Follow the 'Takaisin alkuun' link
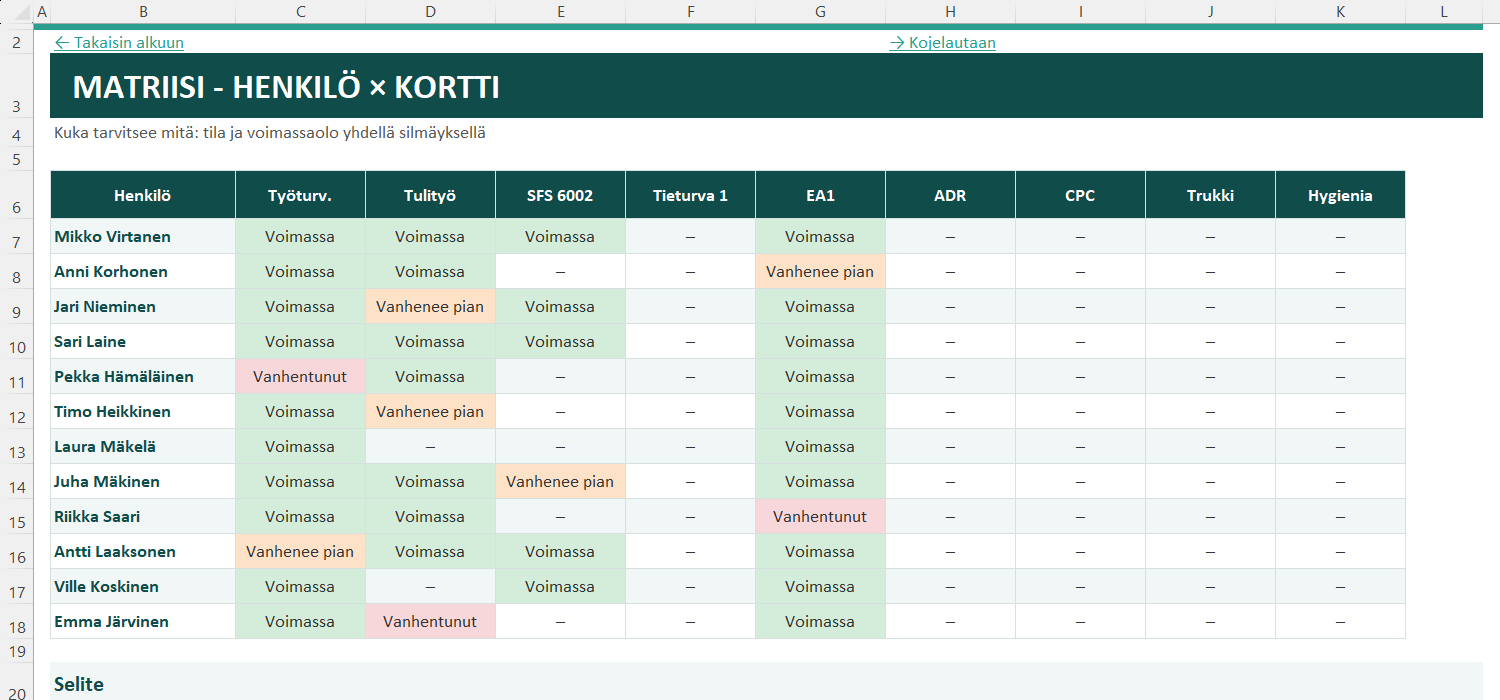Image resolution: width=1500 pixels, height=700 pixels. [119, 42]
